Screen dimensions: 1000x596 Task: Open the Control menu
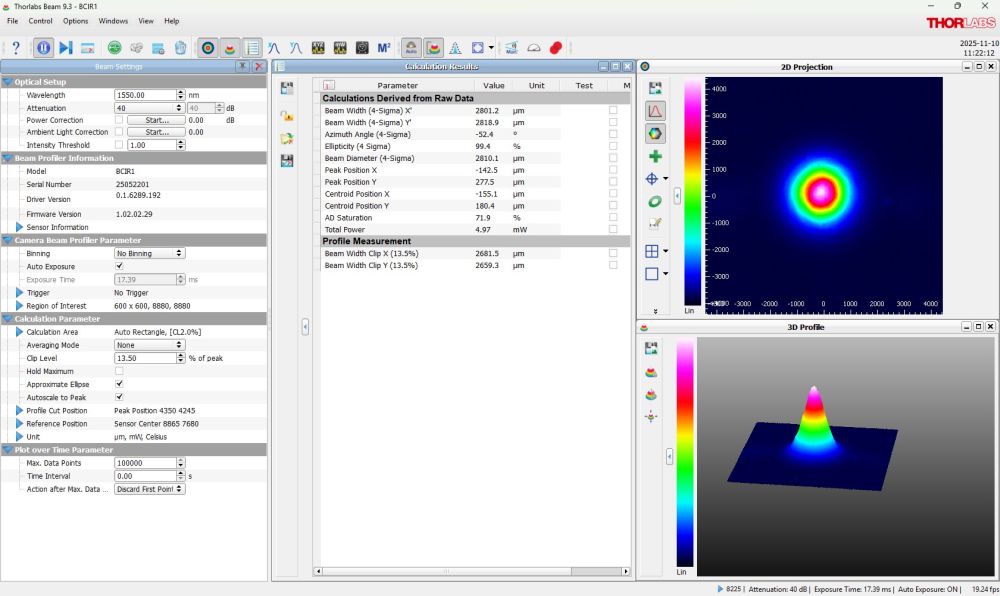(x=40, y=20)
